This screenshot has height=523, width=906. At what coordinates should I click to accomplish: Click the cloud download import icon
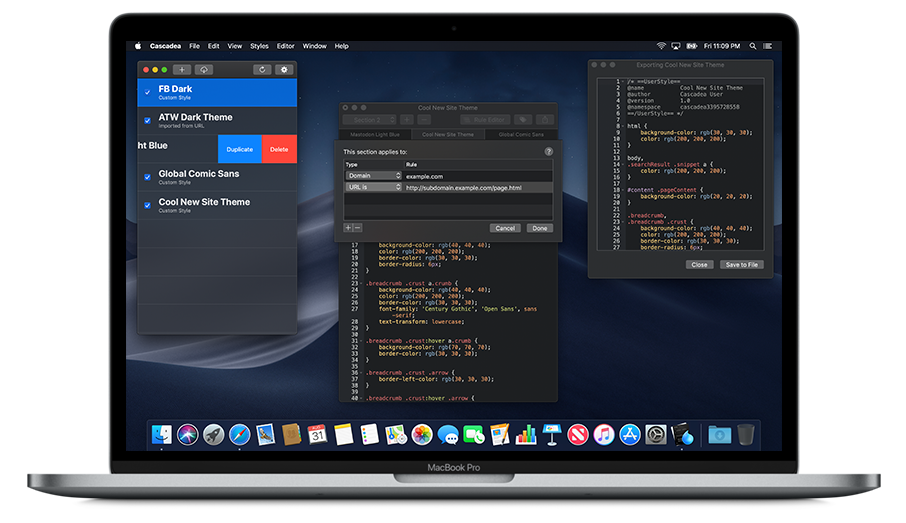[x=204, y=70]
